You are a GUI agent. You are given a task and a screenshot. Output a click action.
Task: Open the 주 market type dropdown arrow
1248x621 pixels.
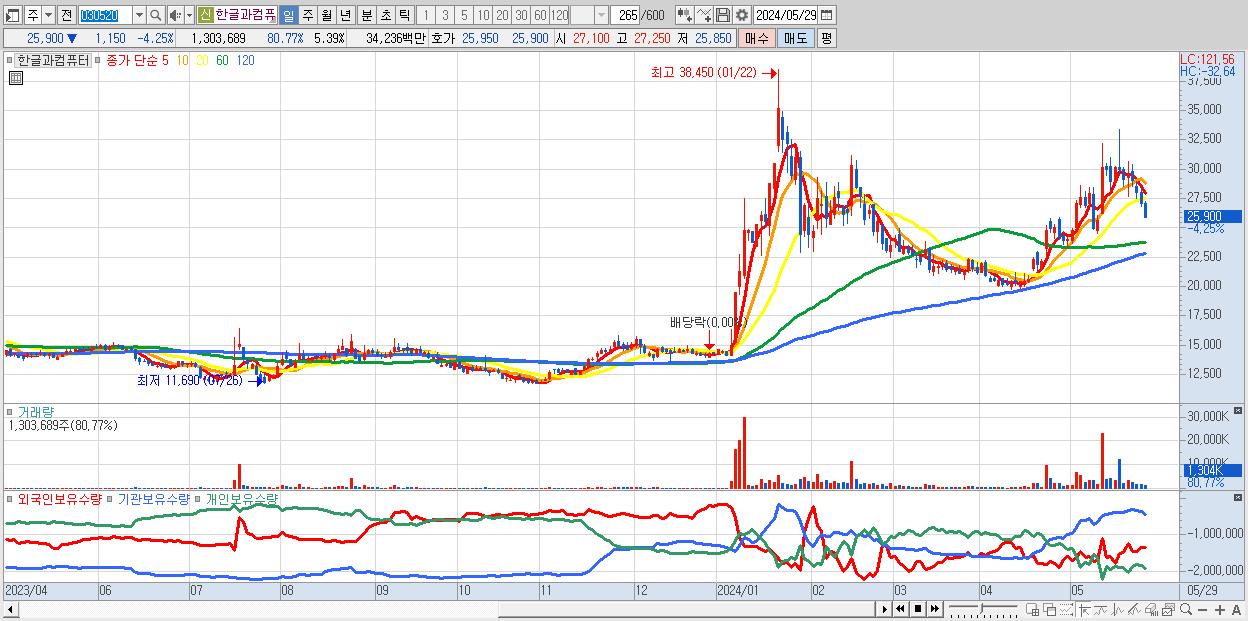click(x=48, y=15)
